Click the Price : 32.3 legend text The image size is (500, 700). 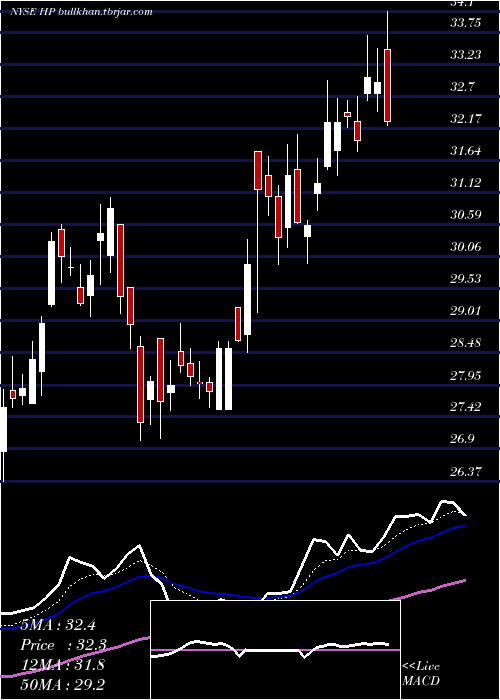click(x=62, y=645)
